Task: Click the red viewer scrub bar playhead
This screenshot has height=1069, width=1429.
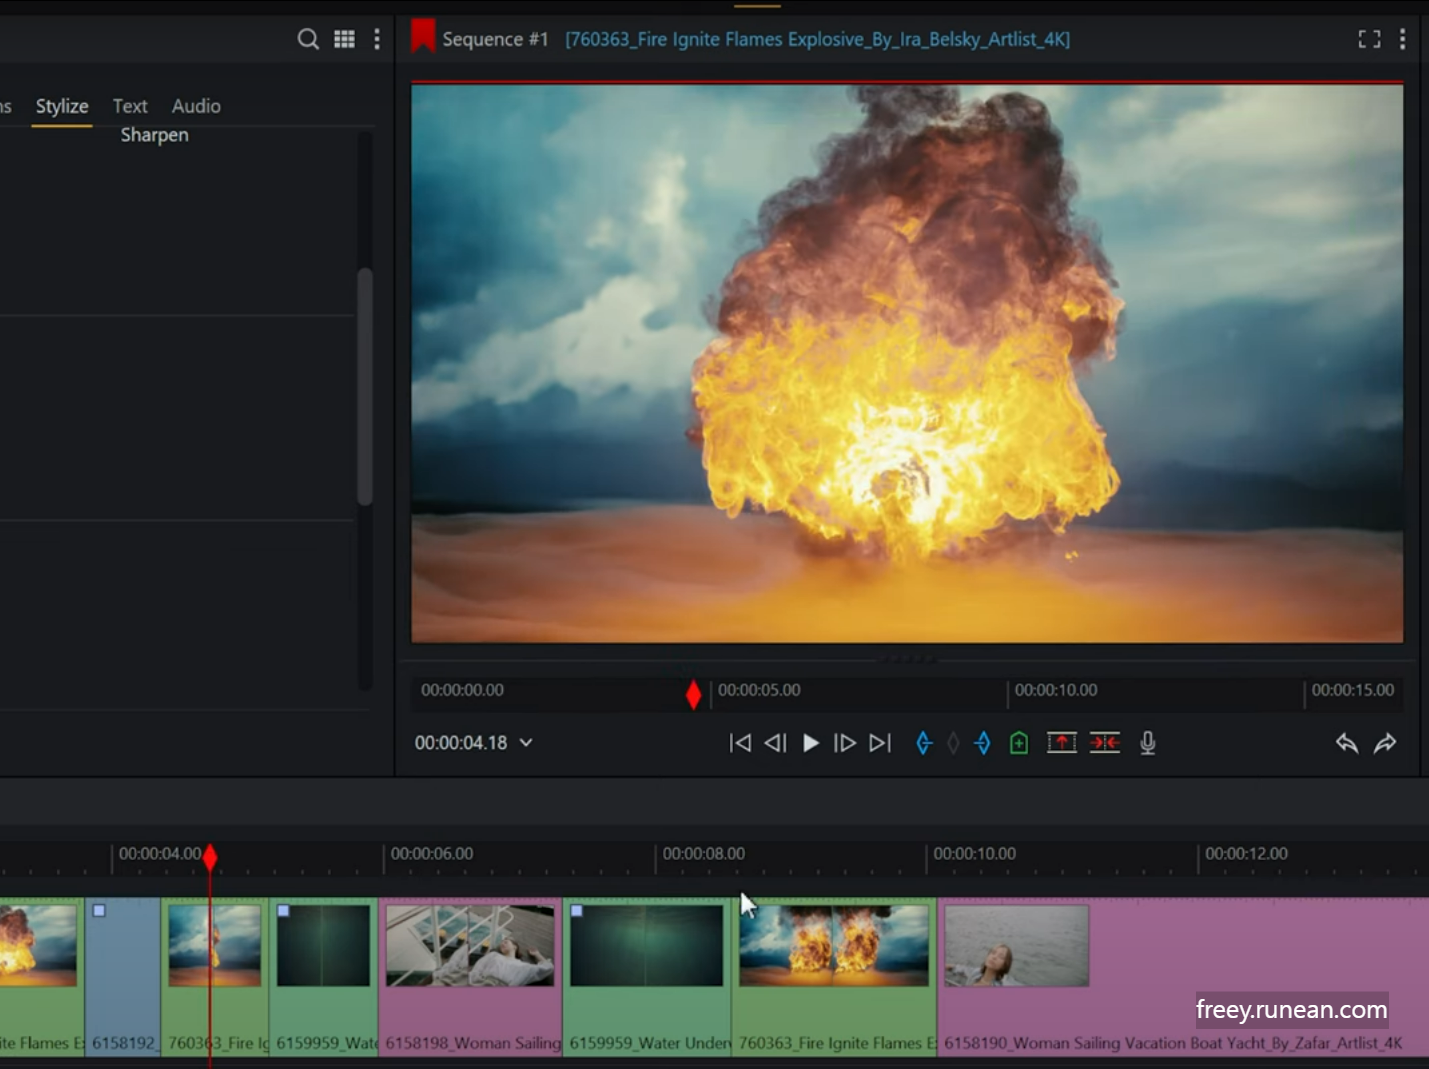Action: tap(694, 694)
